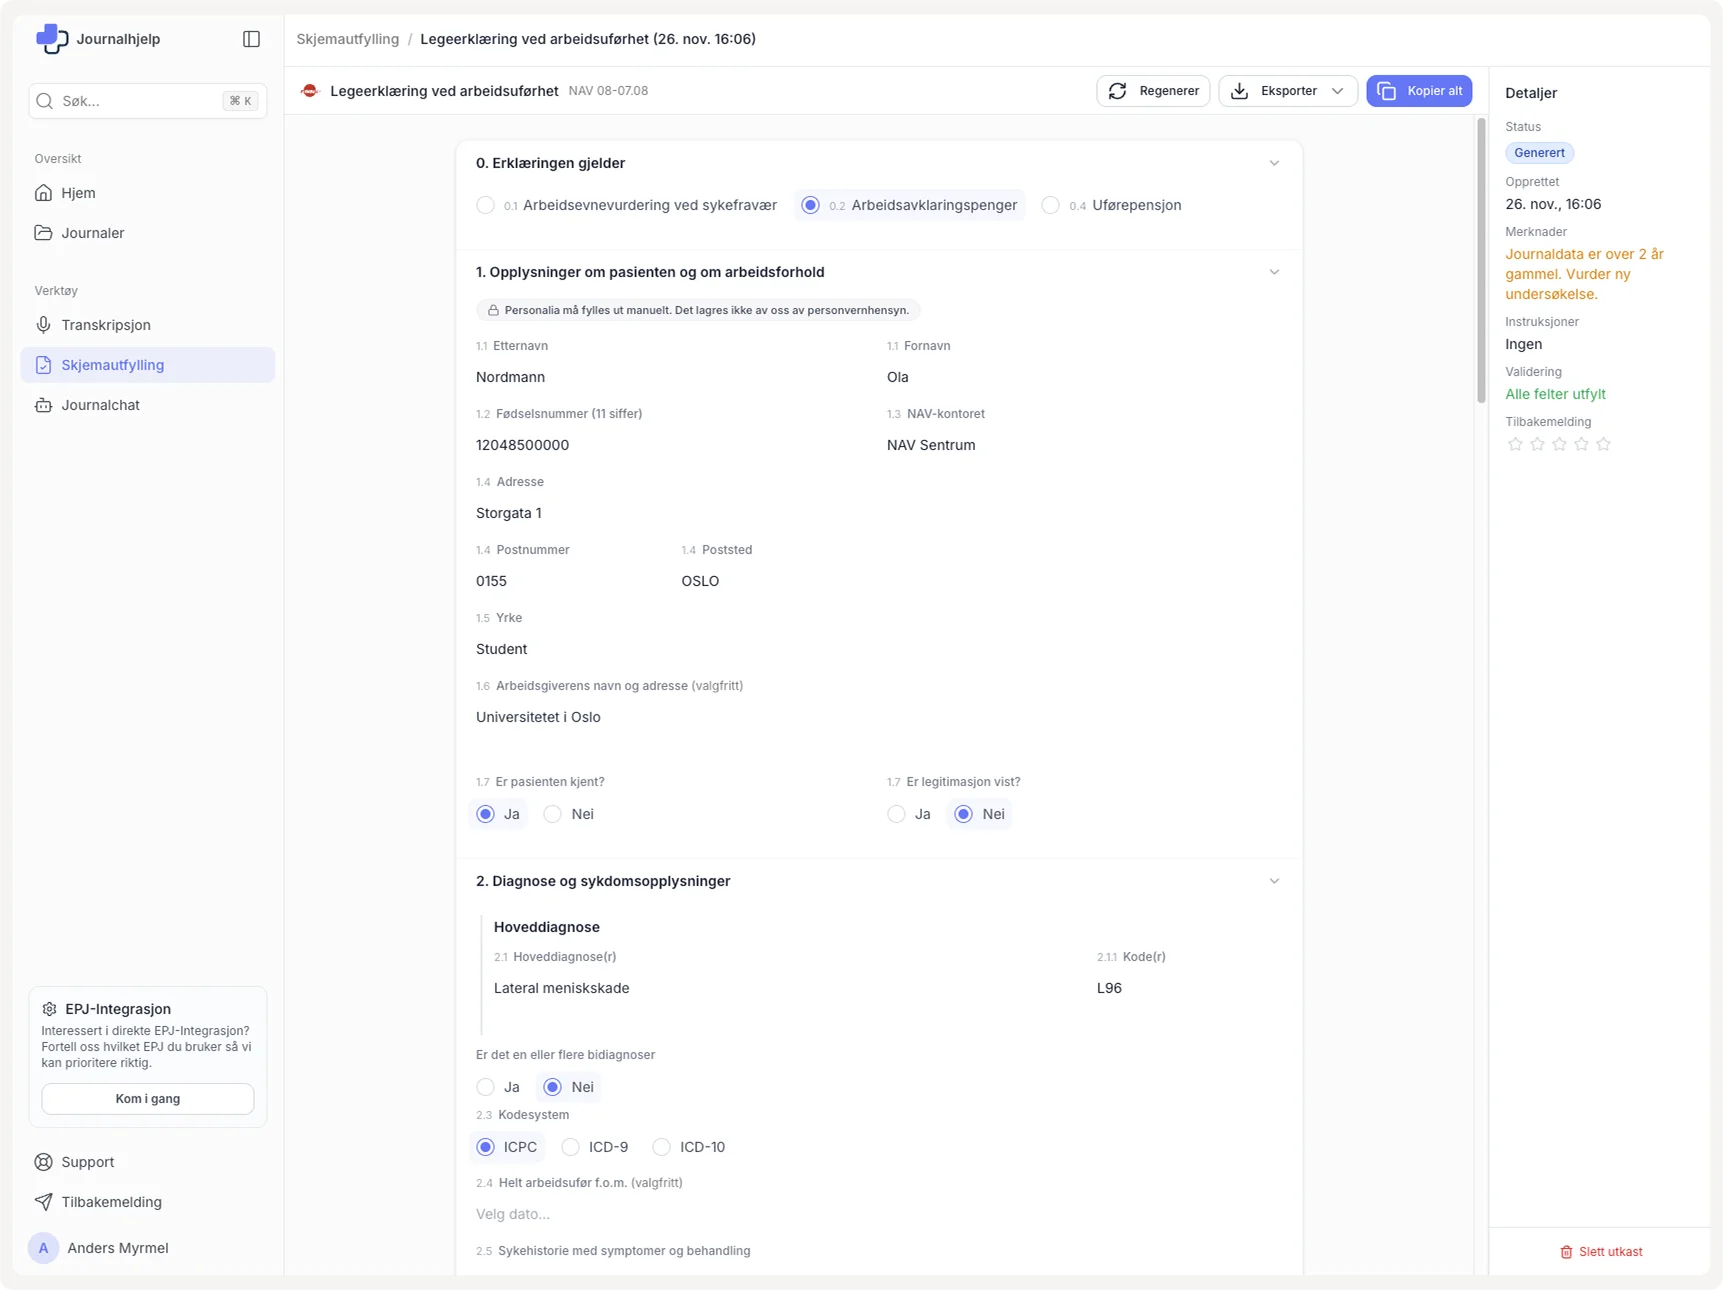Collapse section 2 Diagnose og sykdomsopplysninger
This screenshot has height=1290, width=1723.
[1274, 881]
